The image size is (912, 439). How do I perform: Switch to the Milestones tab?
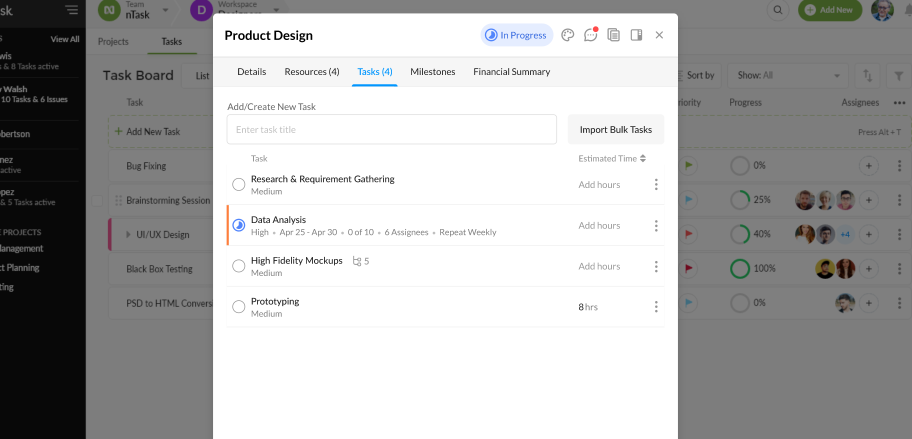(432, 72)
